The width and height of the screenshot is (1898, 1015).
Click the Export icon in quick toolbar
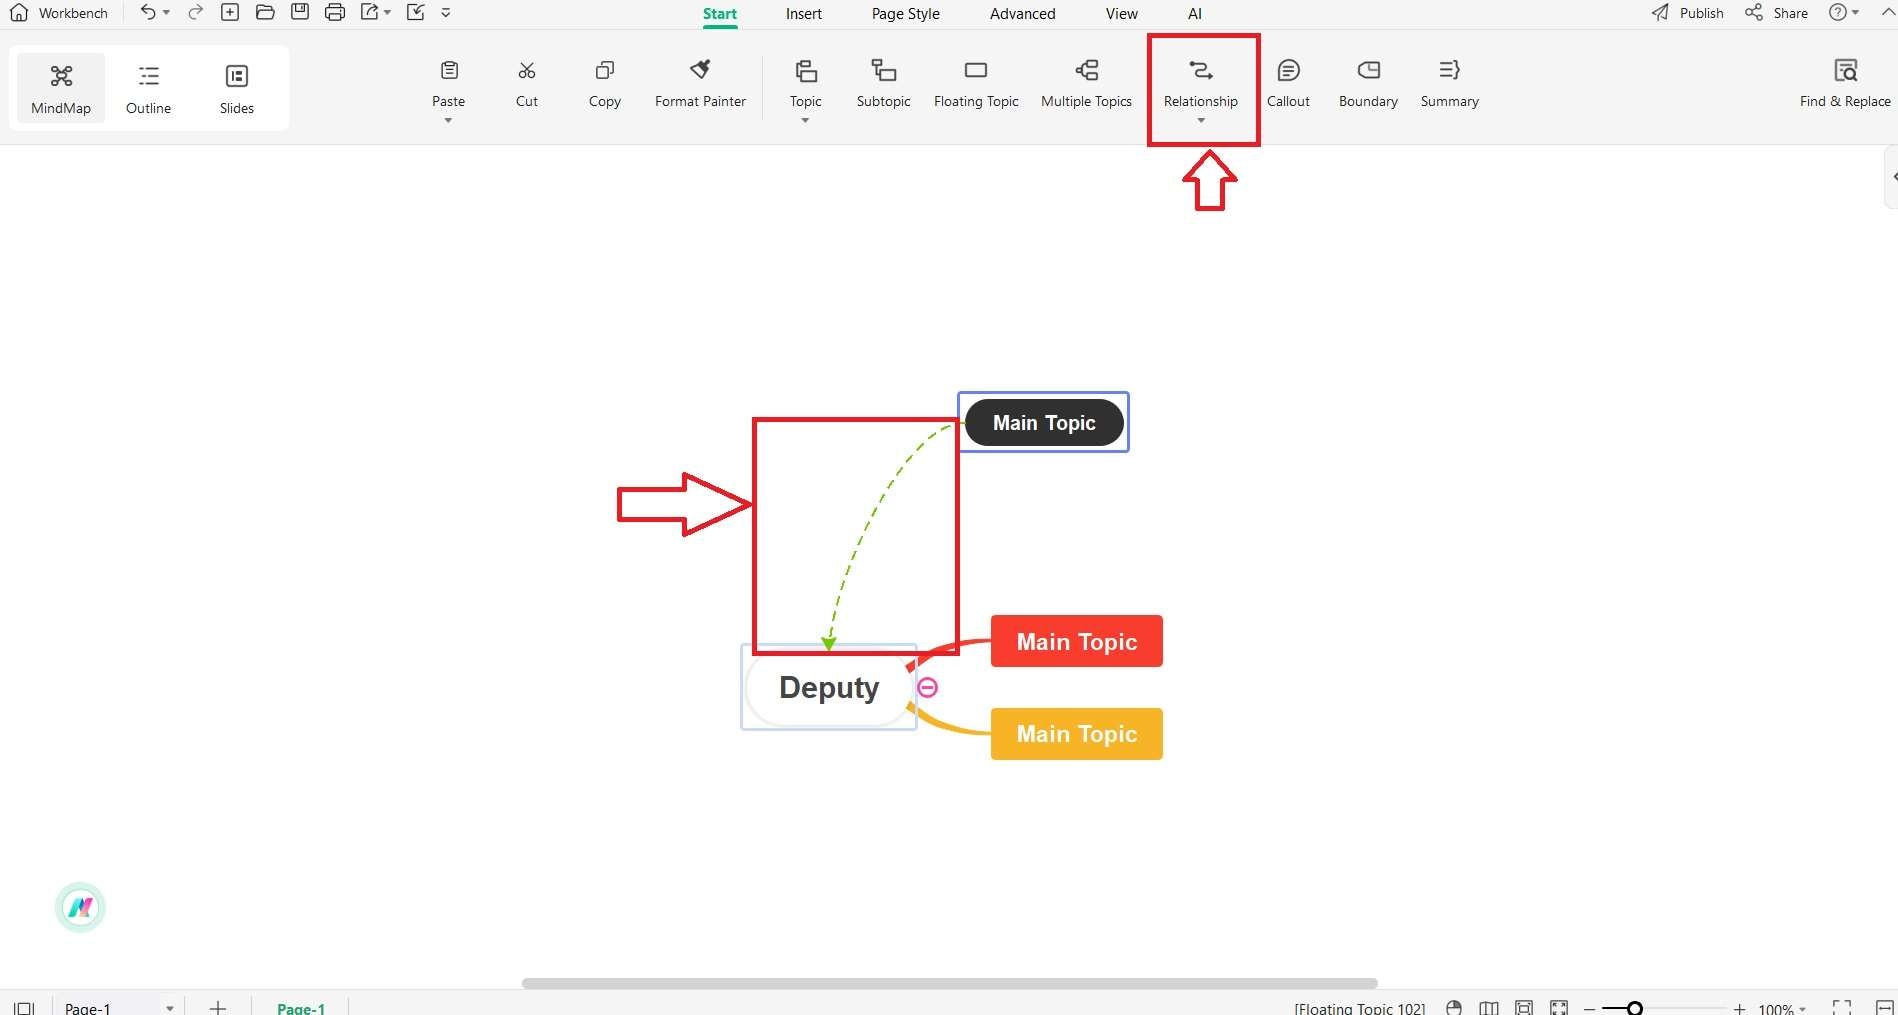[370, 12]
